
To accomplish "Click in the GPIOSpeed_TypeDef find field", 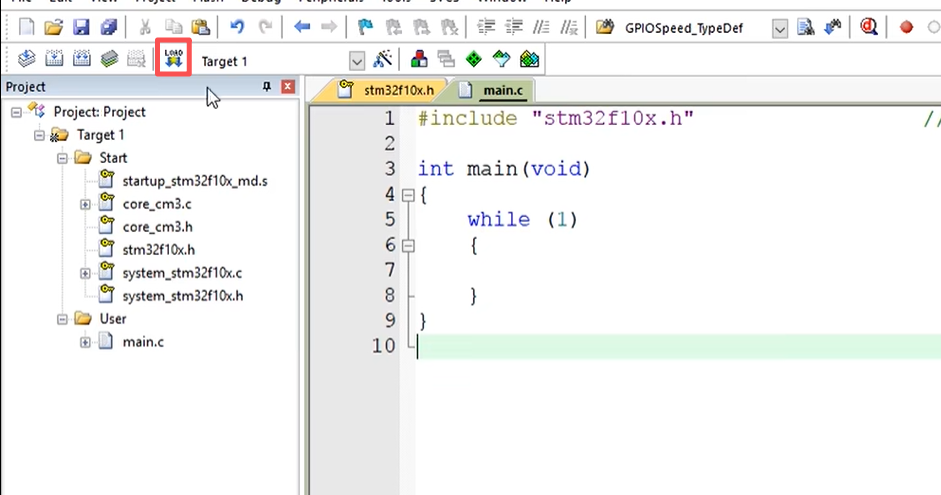I will point(696,28).
